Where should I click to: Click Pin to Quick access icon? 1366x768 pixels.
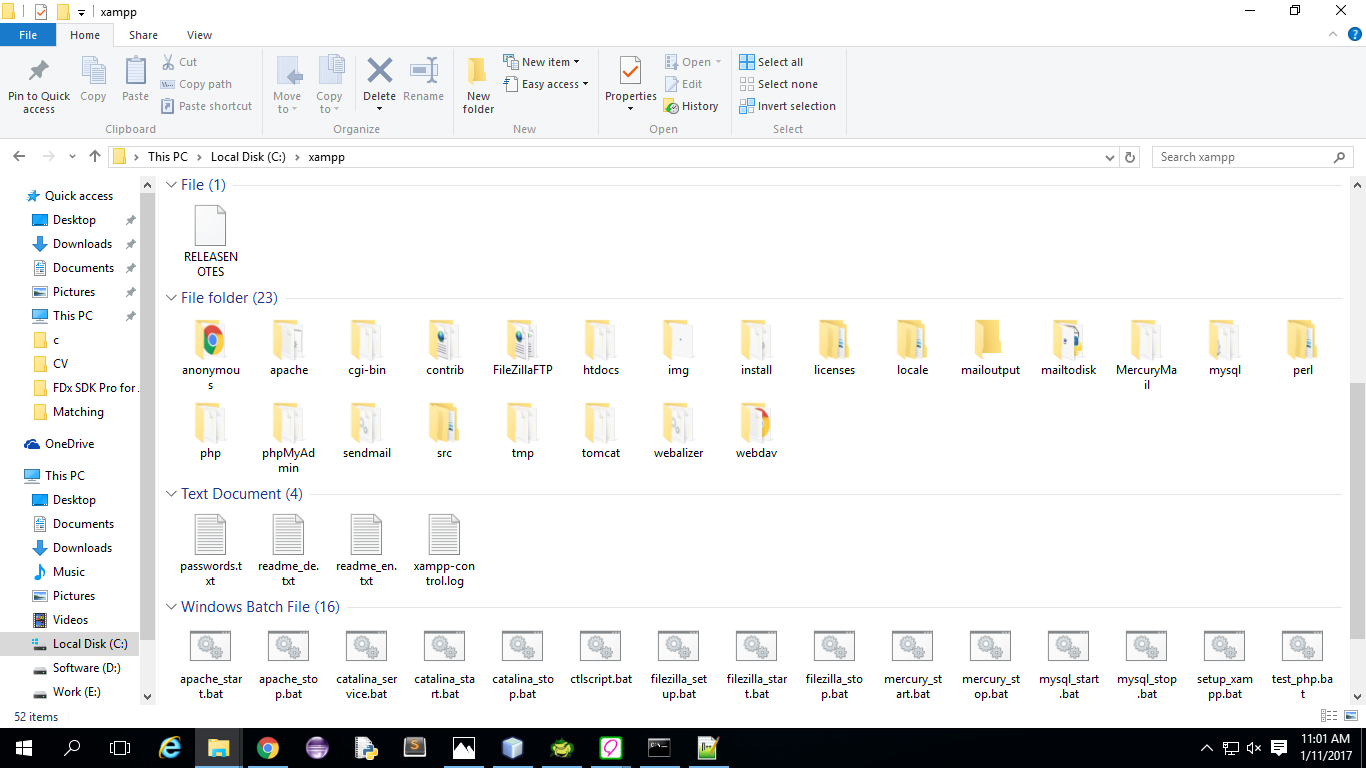(x=38, y=71)
